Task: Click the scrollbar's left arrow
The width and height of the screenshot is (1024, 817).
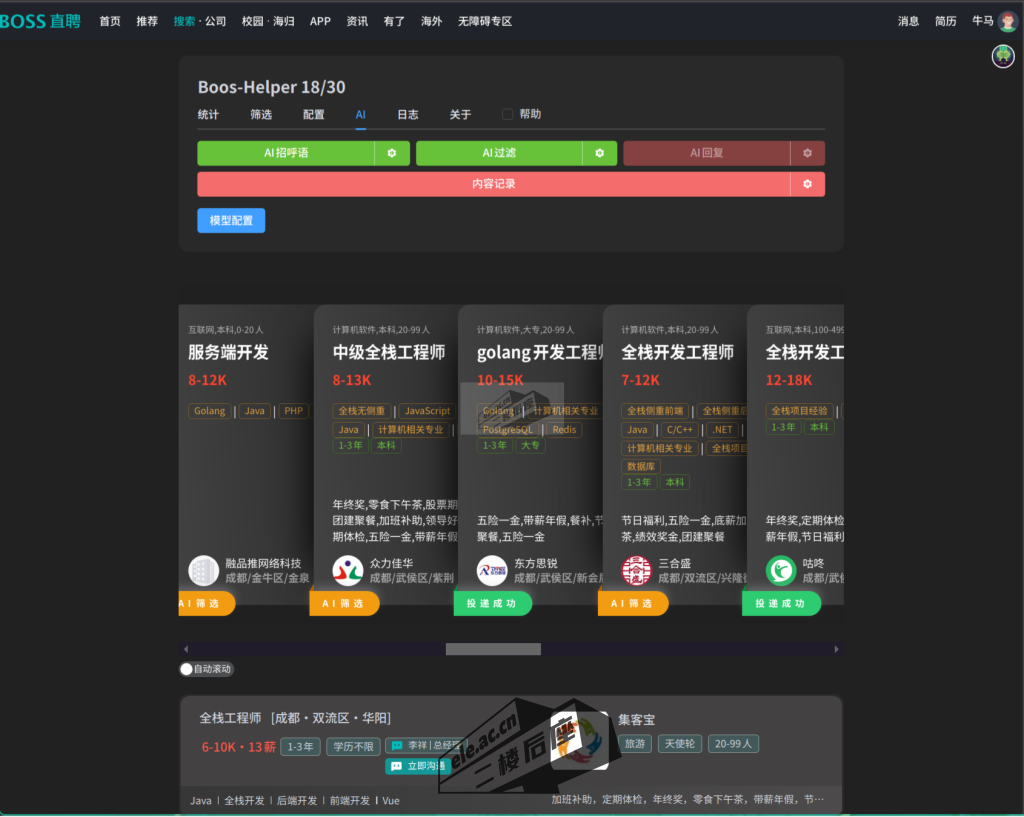Action: pyautogui.click(x=185, y=649)
